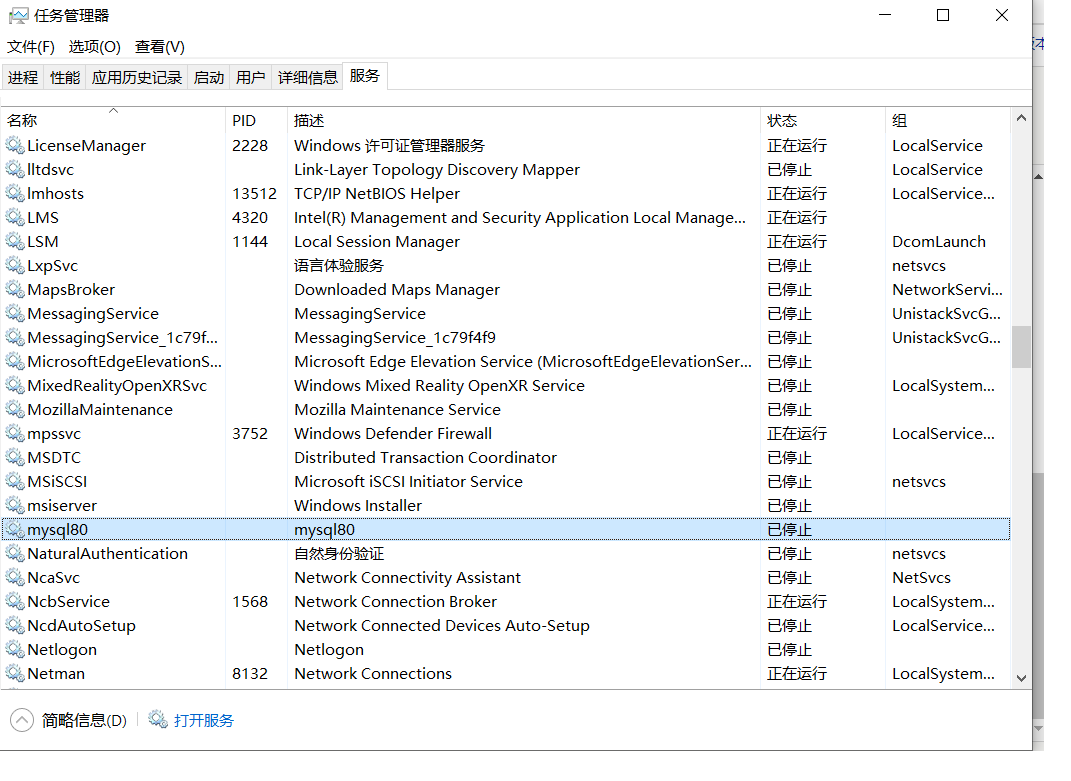
Task: Click the MessagingService name cell
Action: click(93, 314)
